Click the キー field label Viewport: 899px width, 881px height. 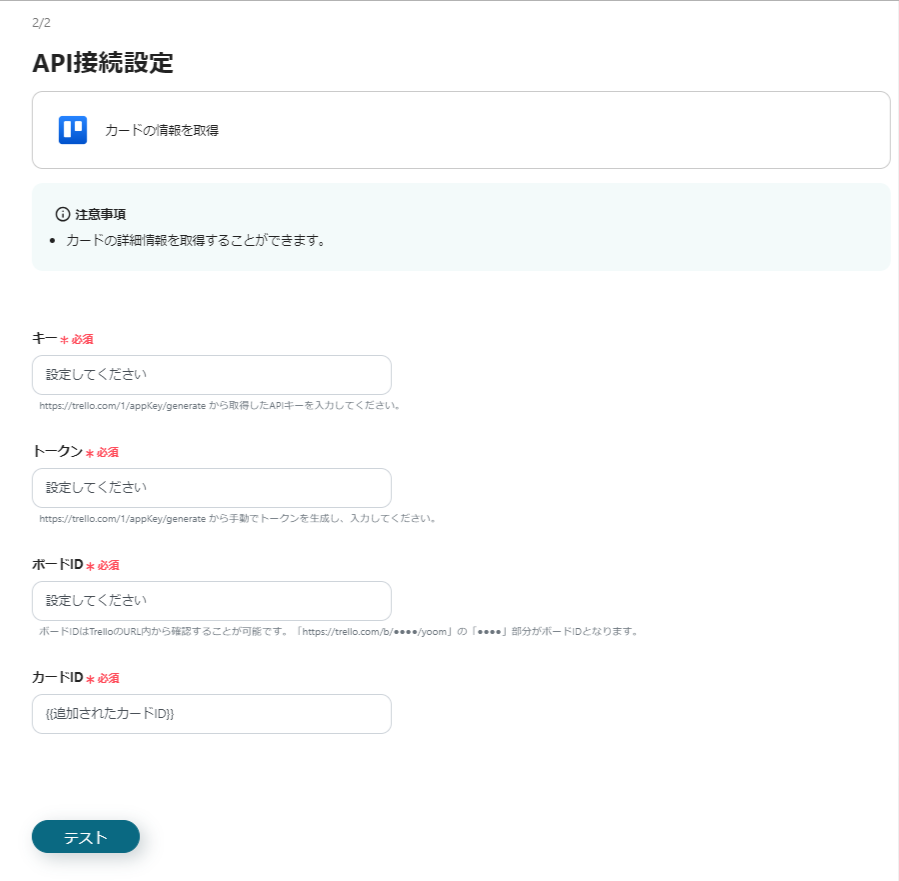[x=45, y=338]
